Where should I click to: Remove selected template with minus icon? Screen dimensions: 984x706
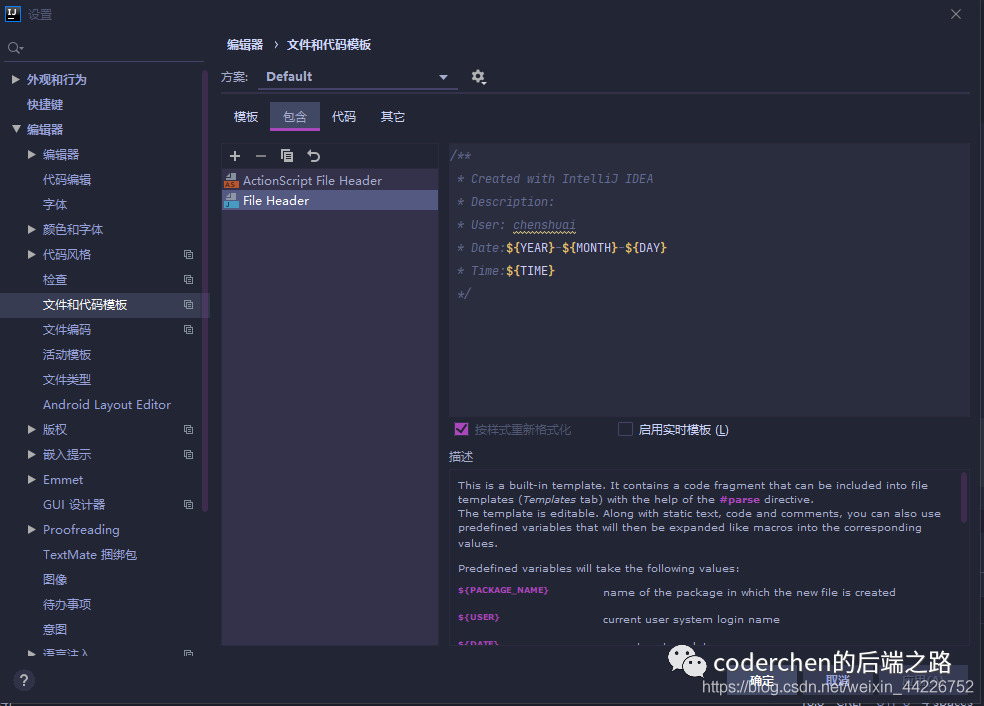click(261, 156)
